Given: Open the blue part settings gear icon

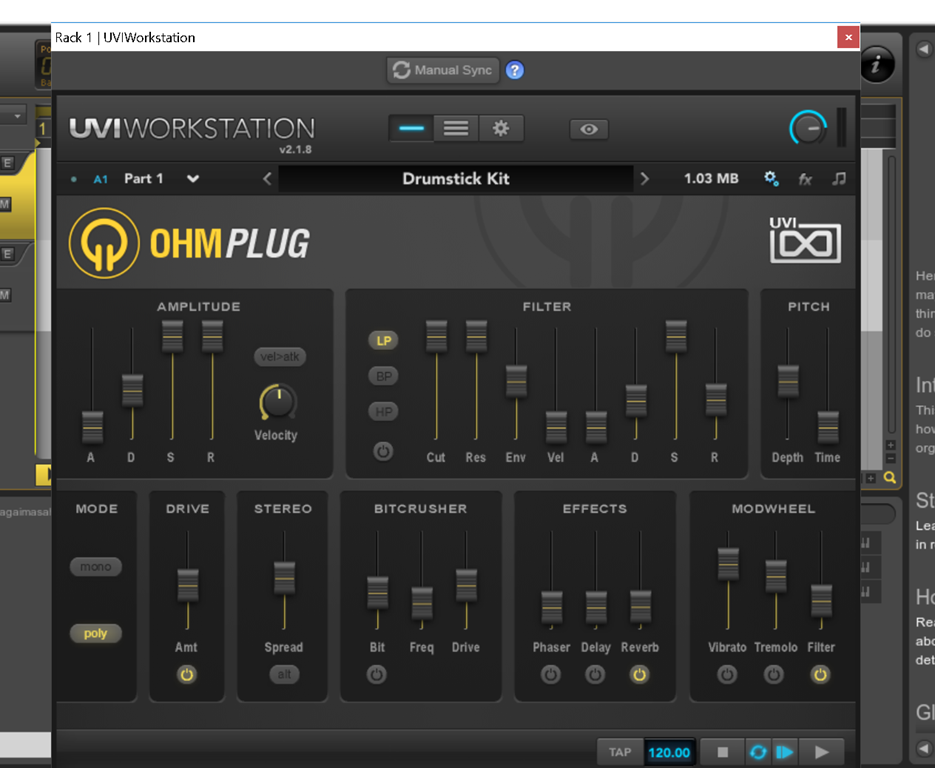Looking at the screenshot, I should tap(771, 178).
